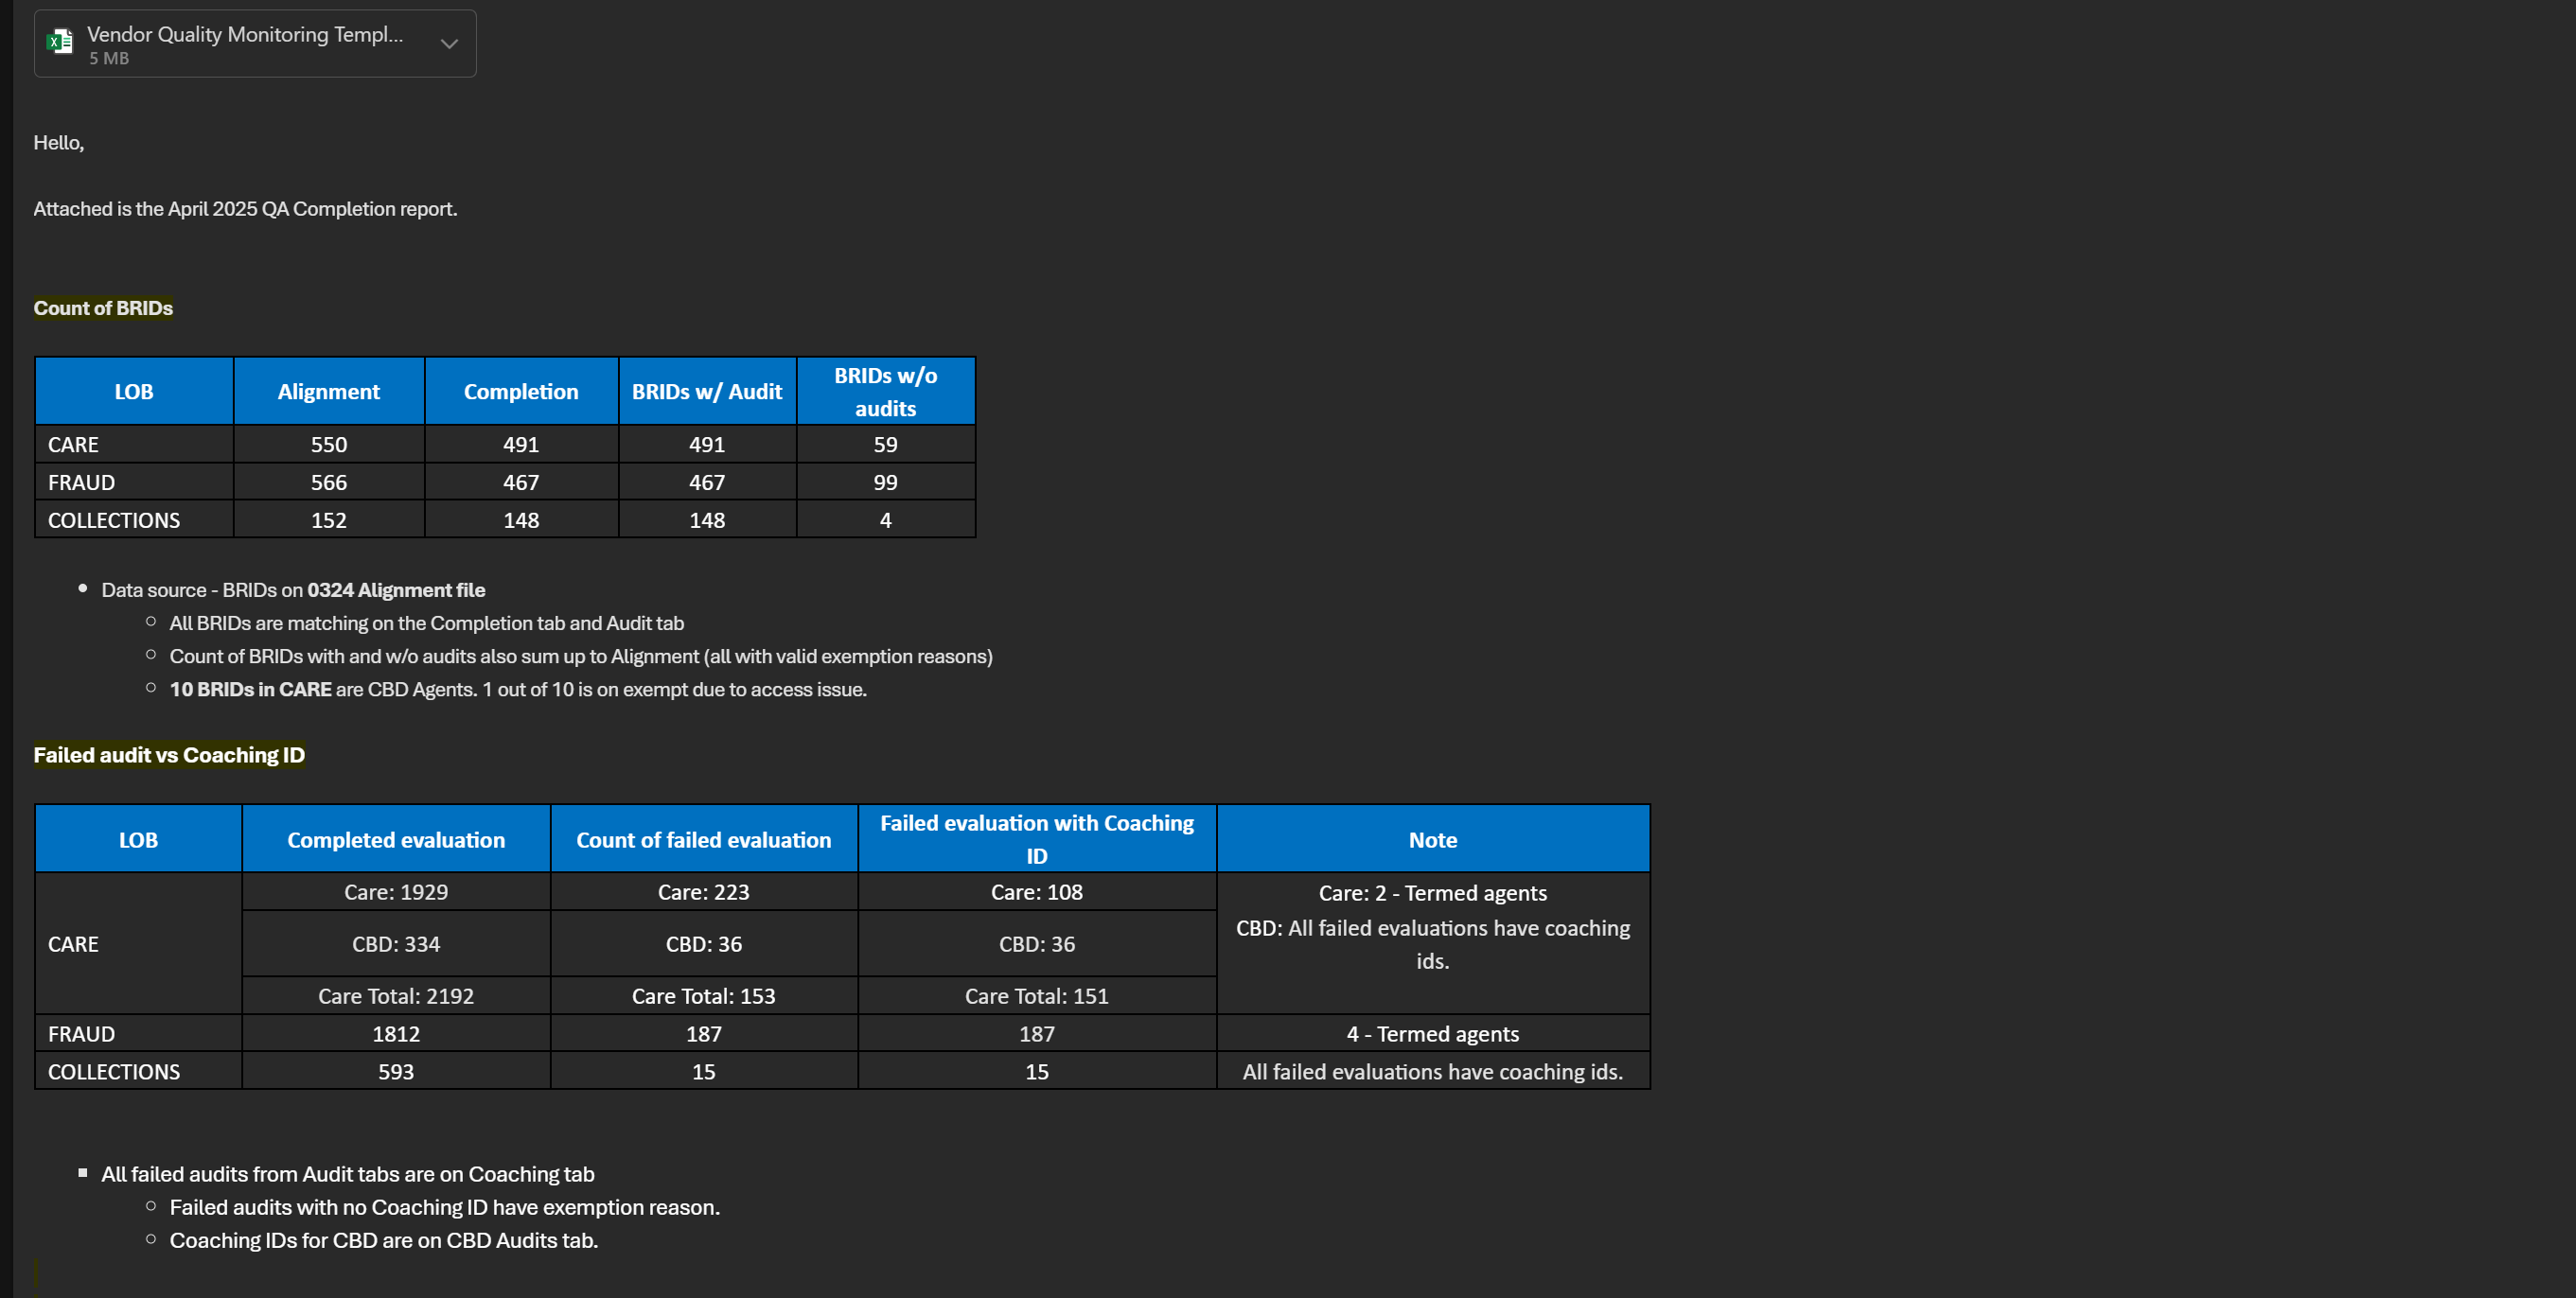Click the '4 - Termed agents' note cell

(x=1432, y=1034)
